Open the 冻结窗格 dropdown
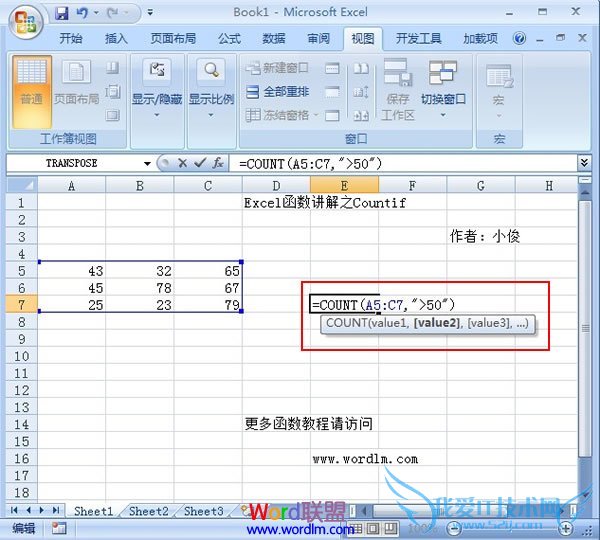 click(x=282, y=115)
